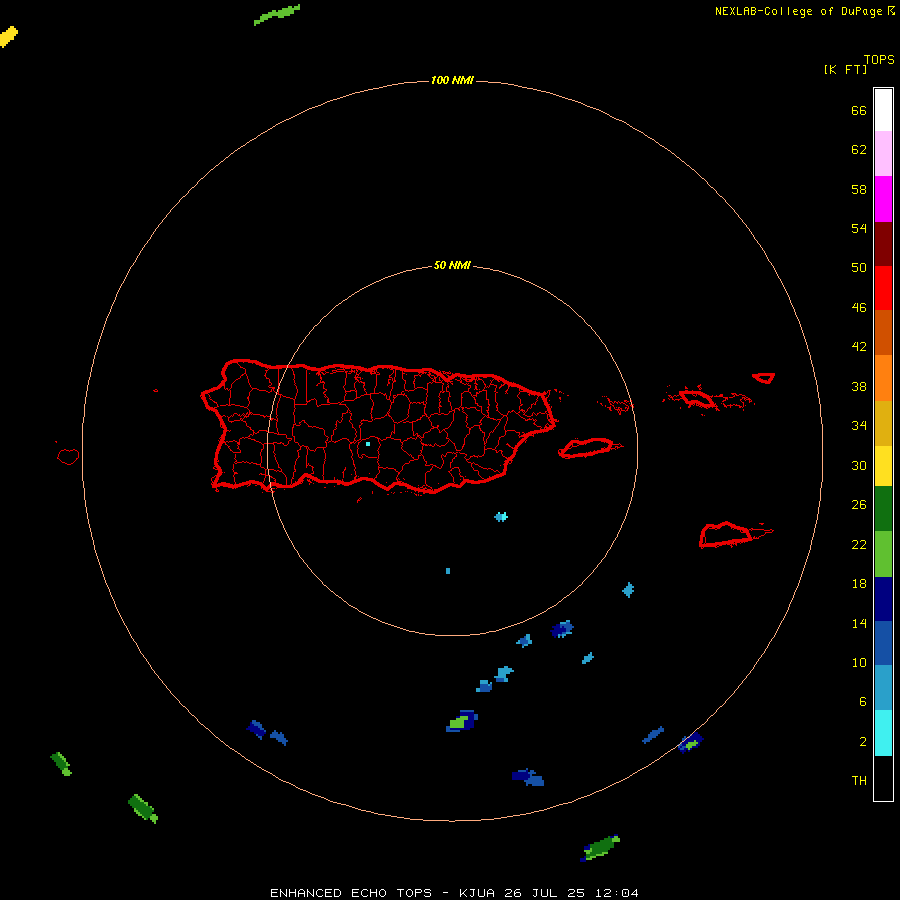Click the echo sitting on the 100 NMI ring at lower right

(x=690, y=742)
